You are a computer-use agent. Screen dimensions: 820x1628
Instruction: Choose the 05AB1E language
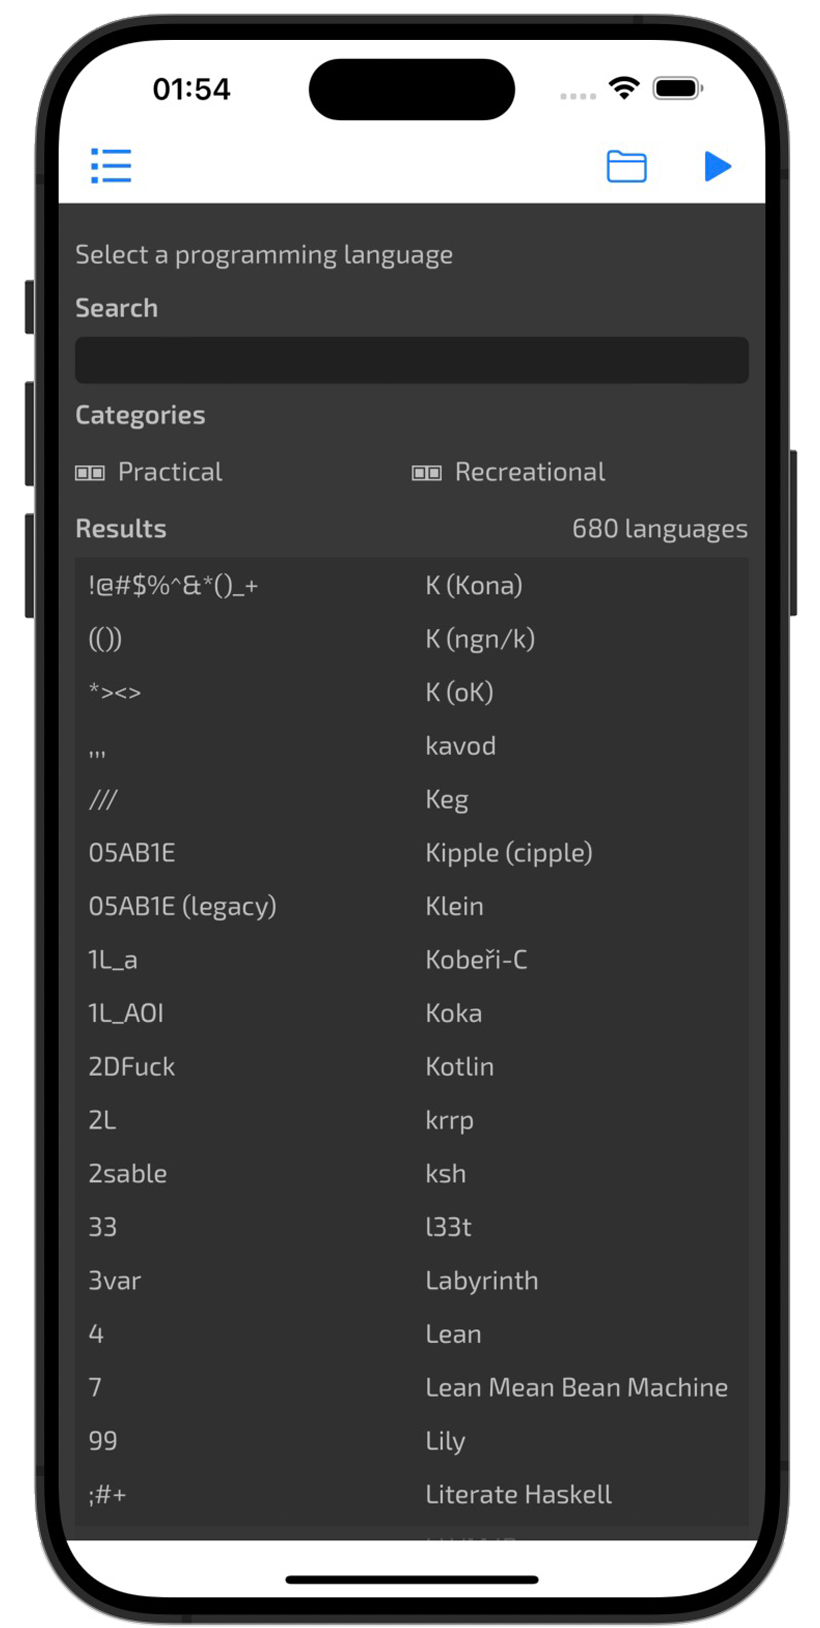pyautogui.click(x=132, y=852)
